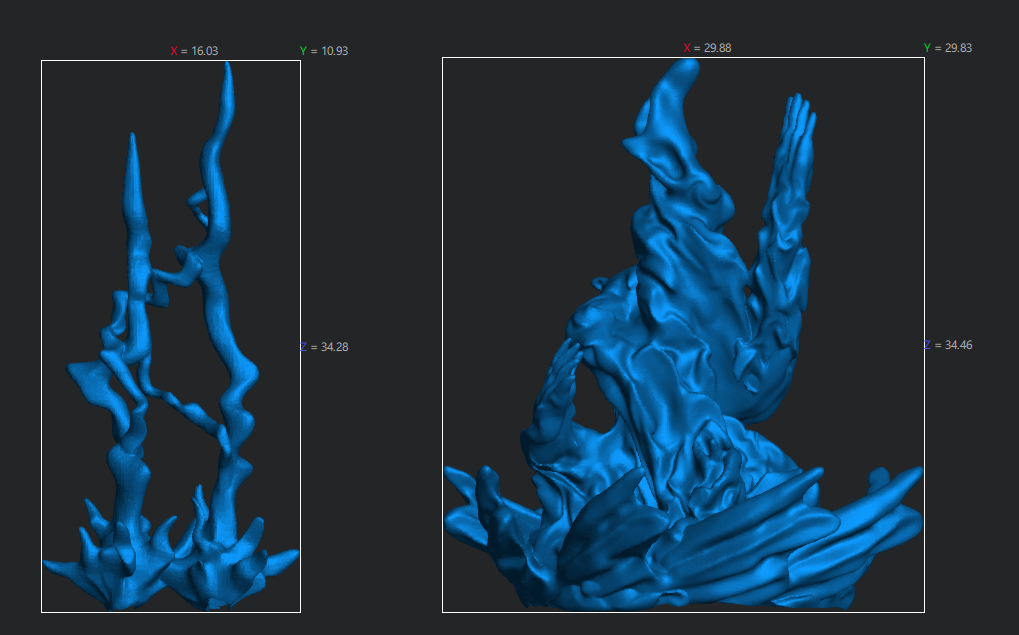Click the tallest spike tip of left model
1019x635 pixels.
(228, 70)
